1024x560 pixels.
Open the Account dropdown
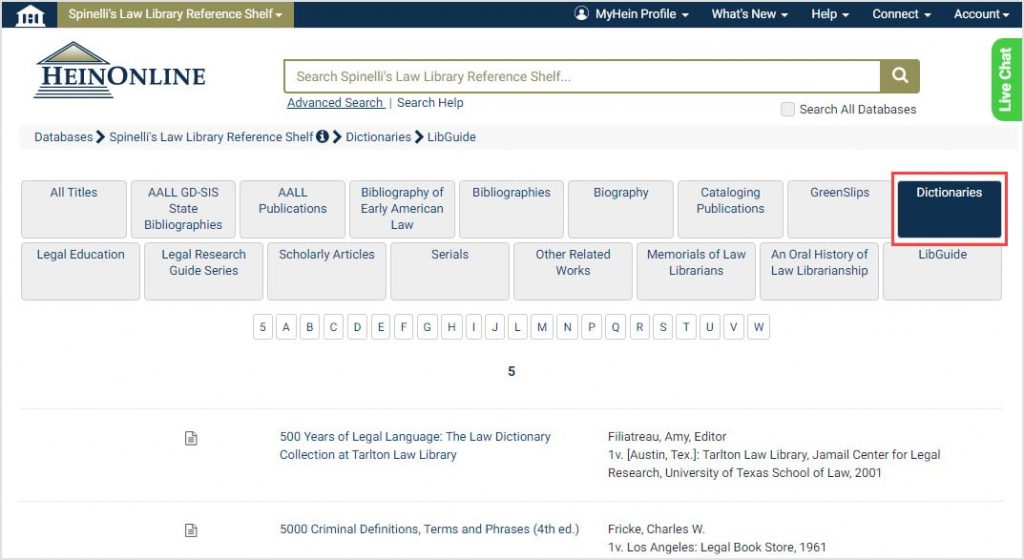point(982,14)
